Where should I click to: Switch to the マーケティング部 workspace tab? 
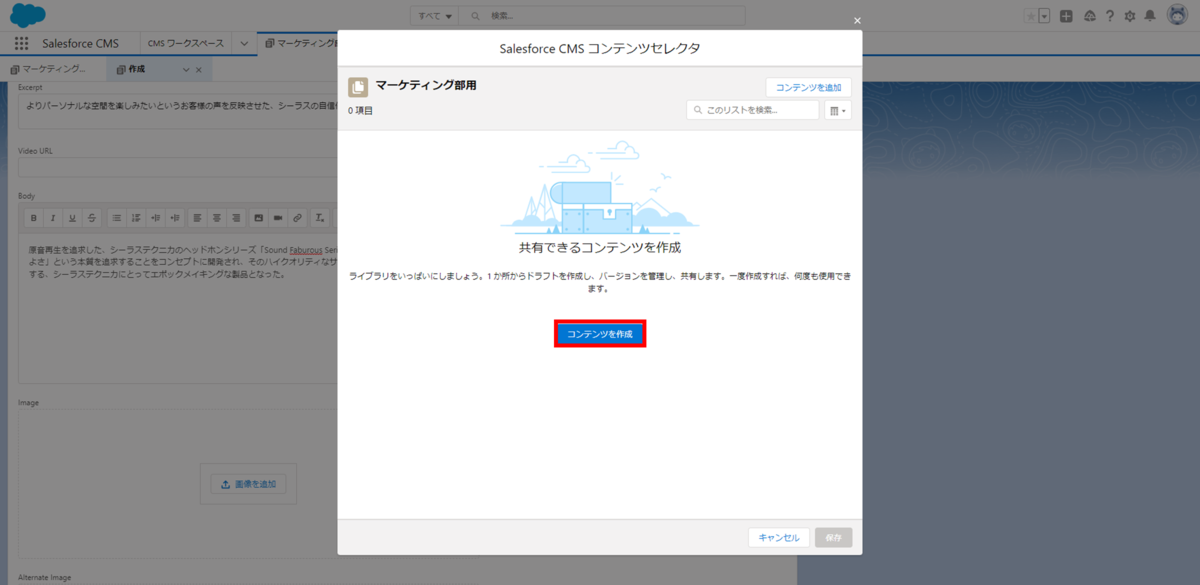300,44
